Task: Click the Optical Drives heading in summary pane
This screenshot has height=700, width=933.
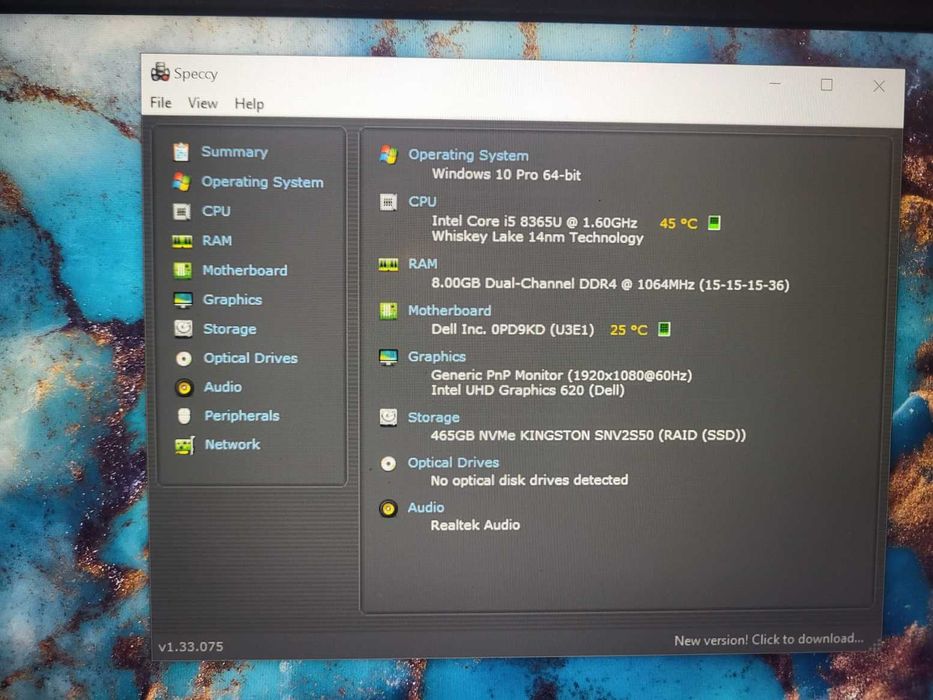Action: click(x=453, y=462)
